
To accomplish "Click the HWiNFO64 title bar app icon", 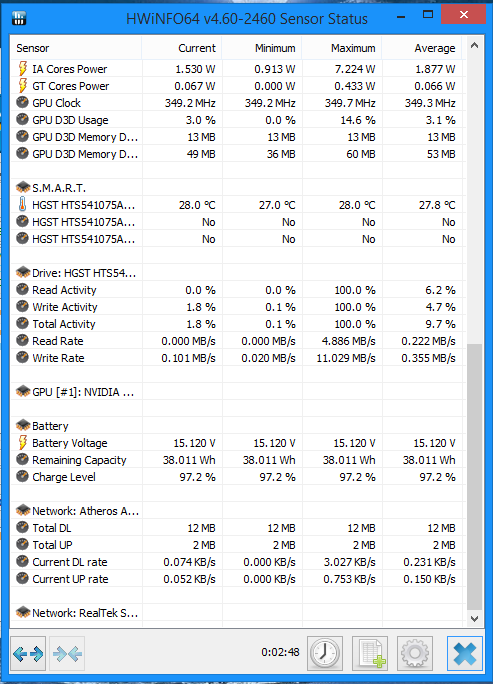I will tap(19, 18).
